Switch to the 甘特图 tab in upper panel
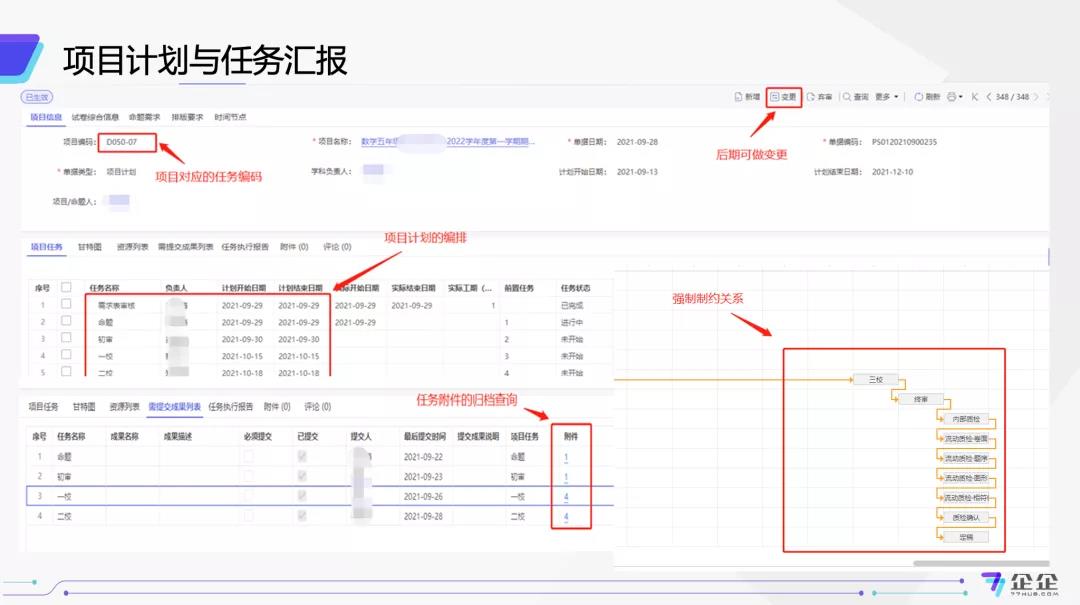Viewport: 1080px width, 605px height. click(88, 246)
